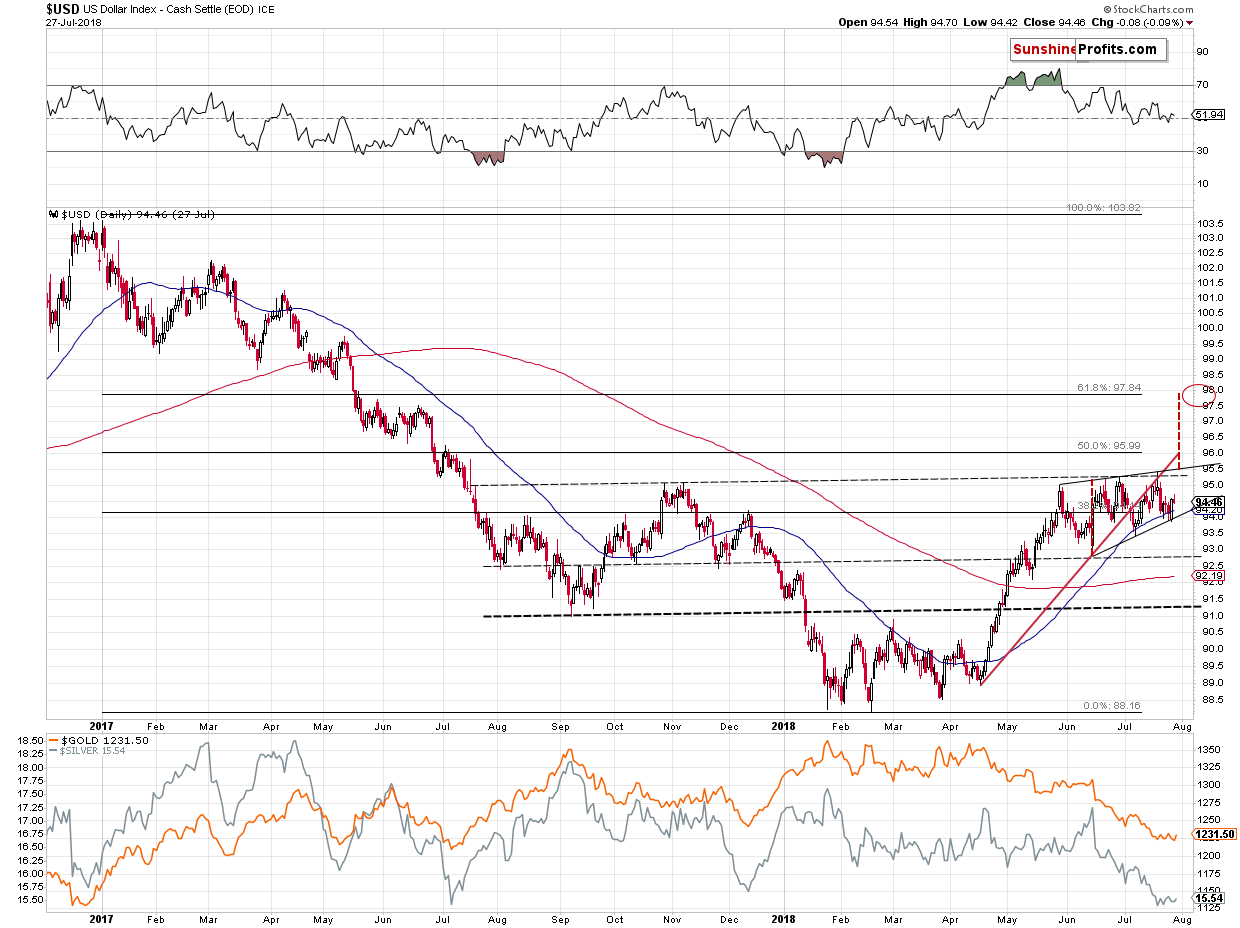The width and height of the screenshot is (1240, 928).
Task: Click the Chg -0.08 (-0.09%) value
Action: 1139,22
